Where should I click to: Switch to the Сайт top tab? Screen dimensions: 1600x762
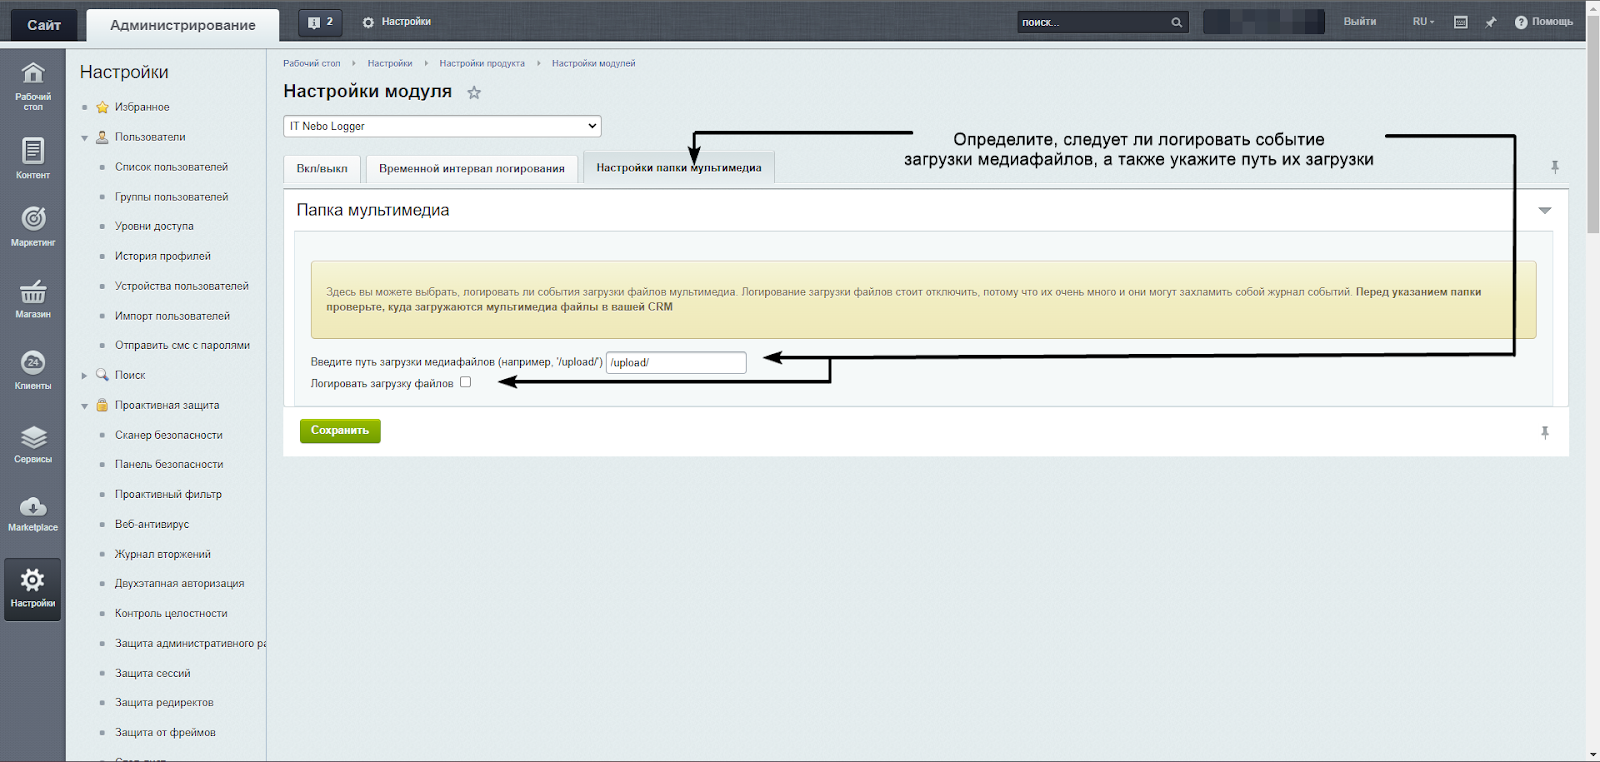[x=44, y=25]
